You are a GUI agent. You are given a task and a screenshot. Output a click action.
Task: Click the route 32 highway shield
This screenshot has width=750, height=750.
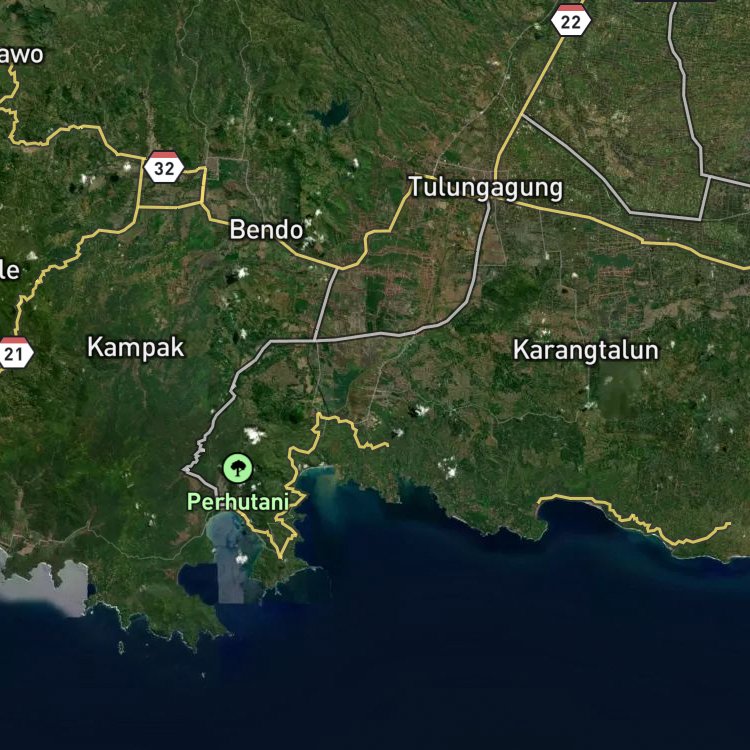tap(164, 167)
